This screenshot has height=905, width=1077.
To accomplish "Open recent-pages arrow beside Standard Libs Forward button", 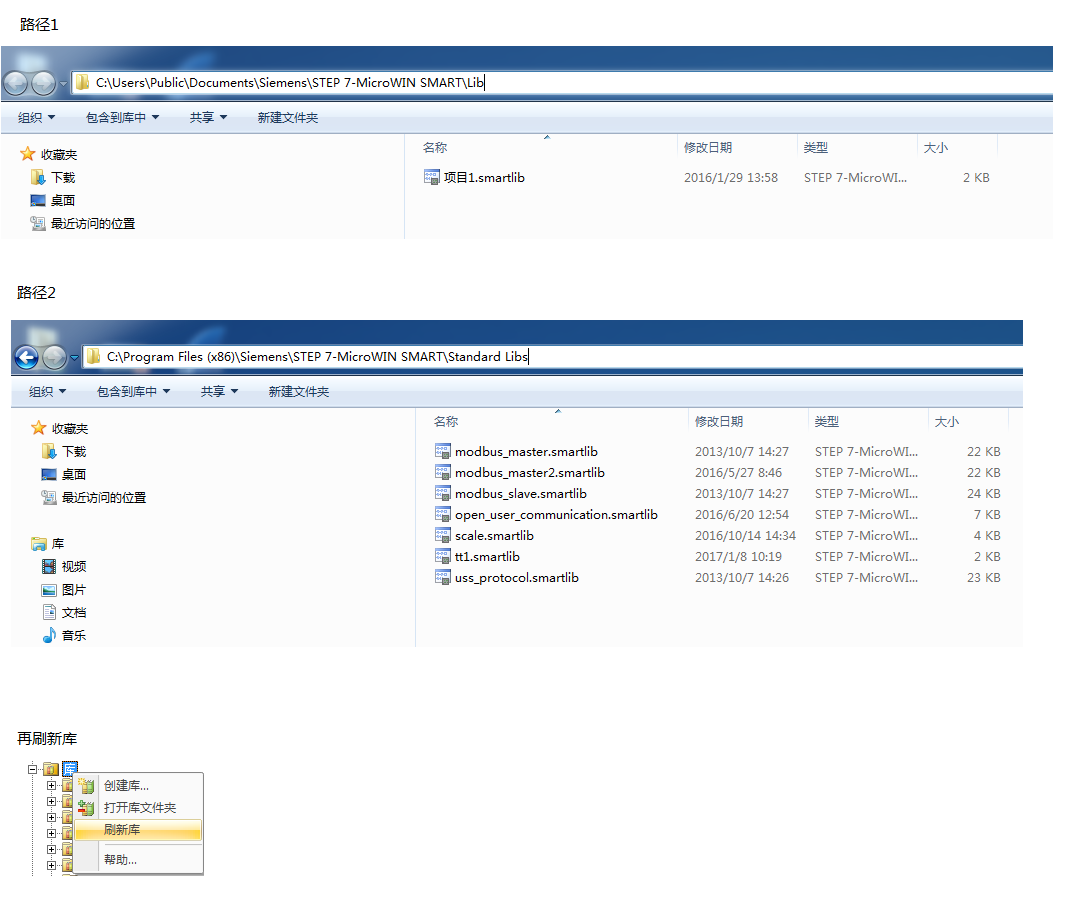I will point(74,358).
